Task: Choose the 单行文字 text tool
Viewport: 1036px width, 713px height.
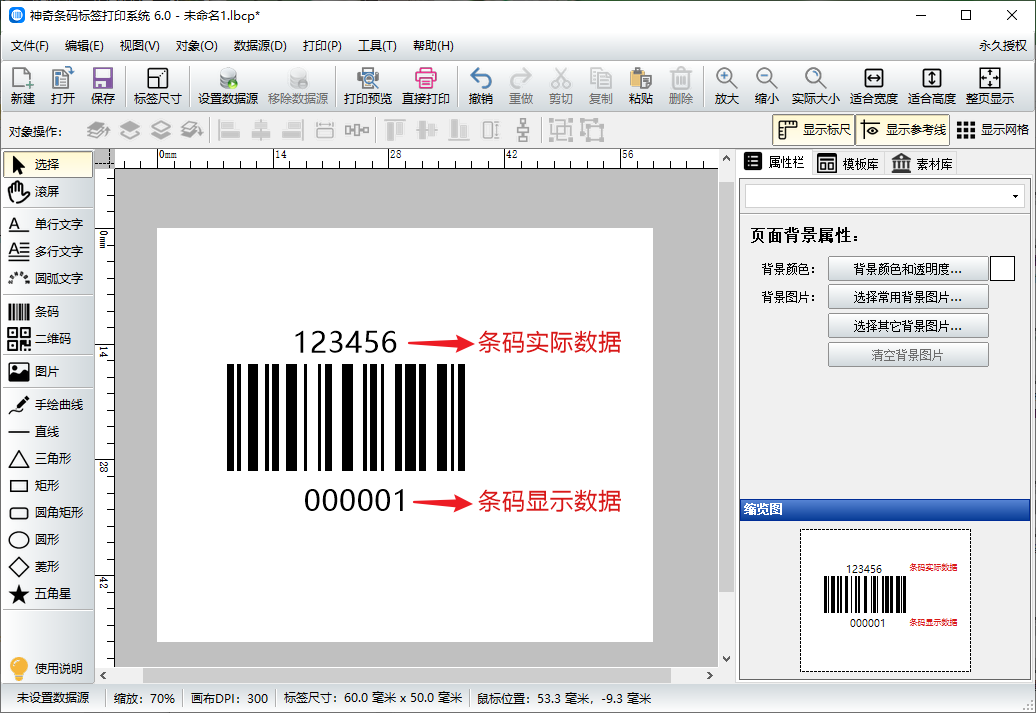Action: pos(48,225)
